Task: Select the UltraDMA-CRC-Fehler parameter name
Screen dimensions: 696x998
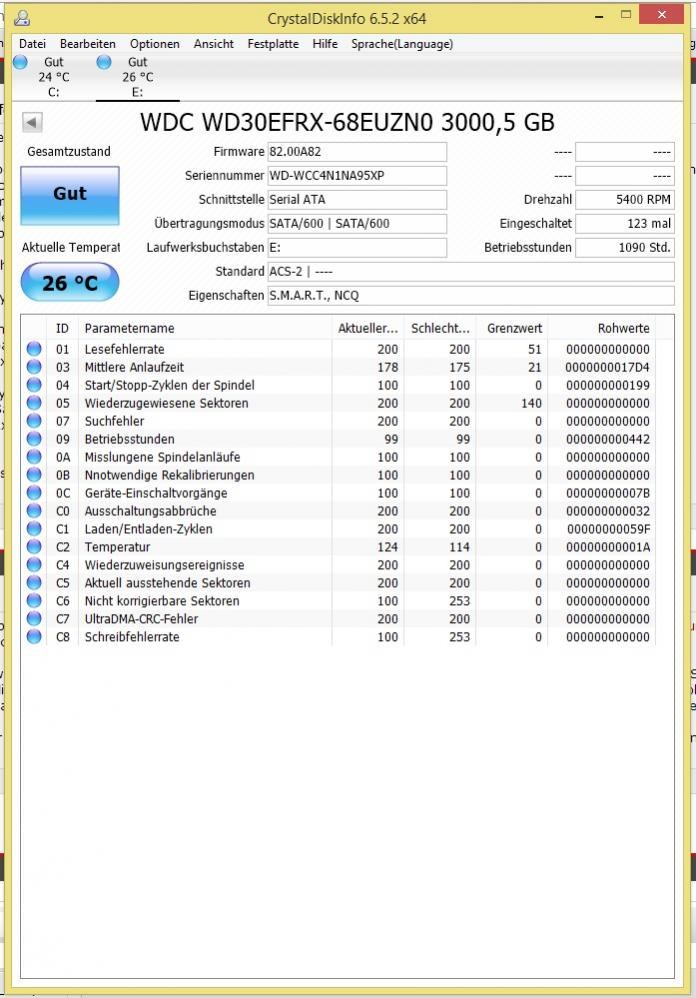Action: click(x=141, y=619)
